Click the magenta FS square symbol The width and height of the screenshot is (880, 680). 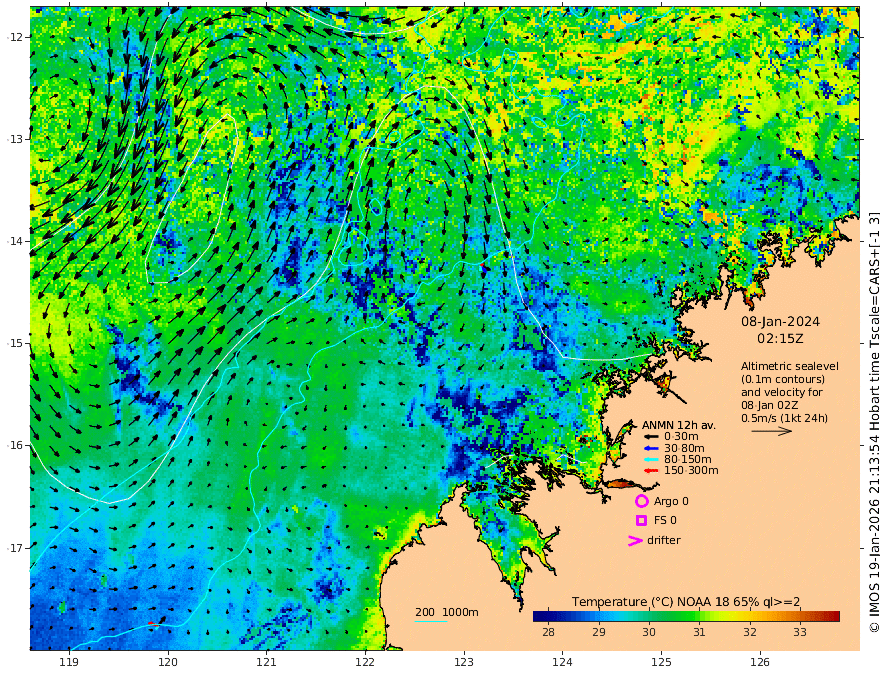[x=641, y=521]
